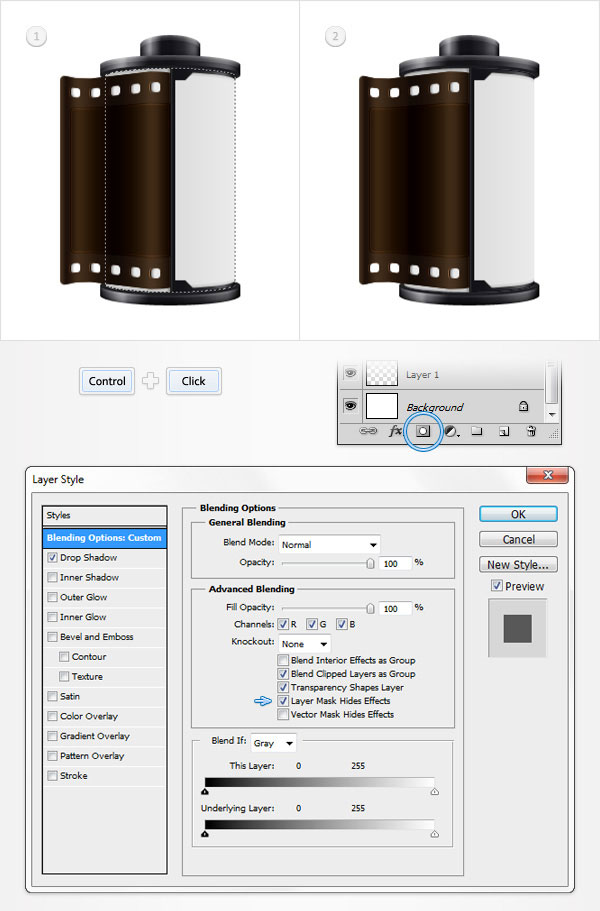
Task: Click the style preview swatch
Action: [x=518, y=629]
